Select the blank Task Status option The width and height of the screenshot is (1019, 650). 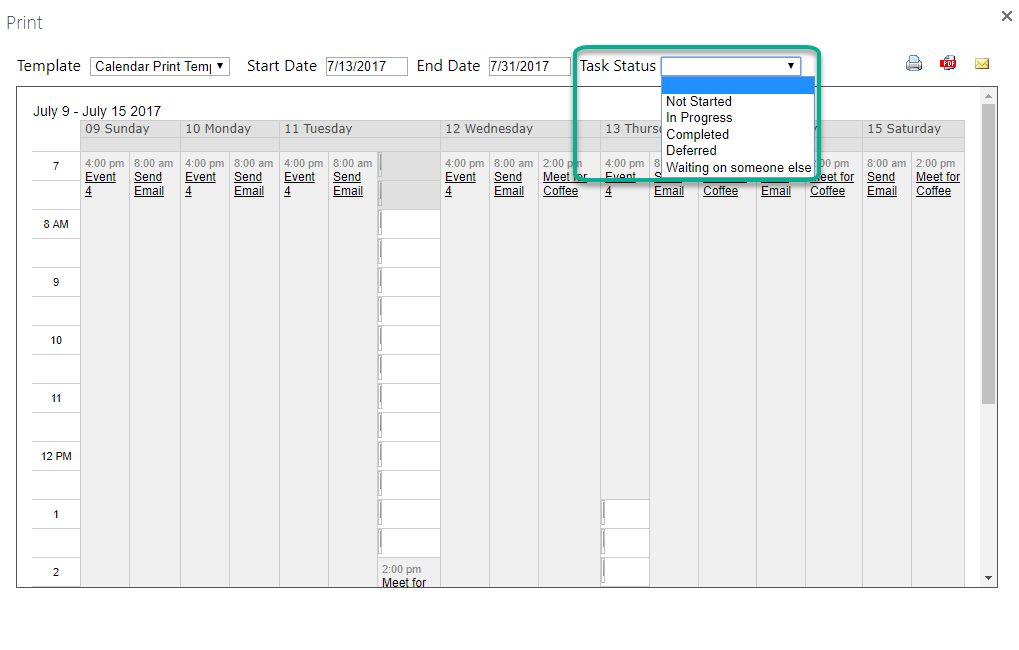pyautogui.click(x=738, y=85)
